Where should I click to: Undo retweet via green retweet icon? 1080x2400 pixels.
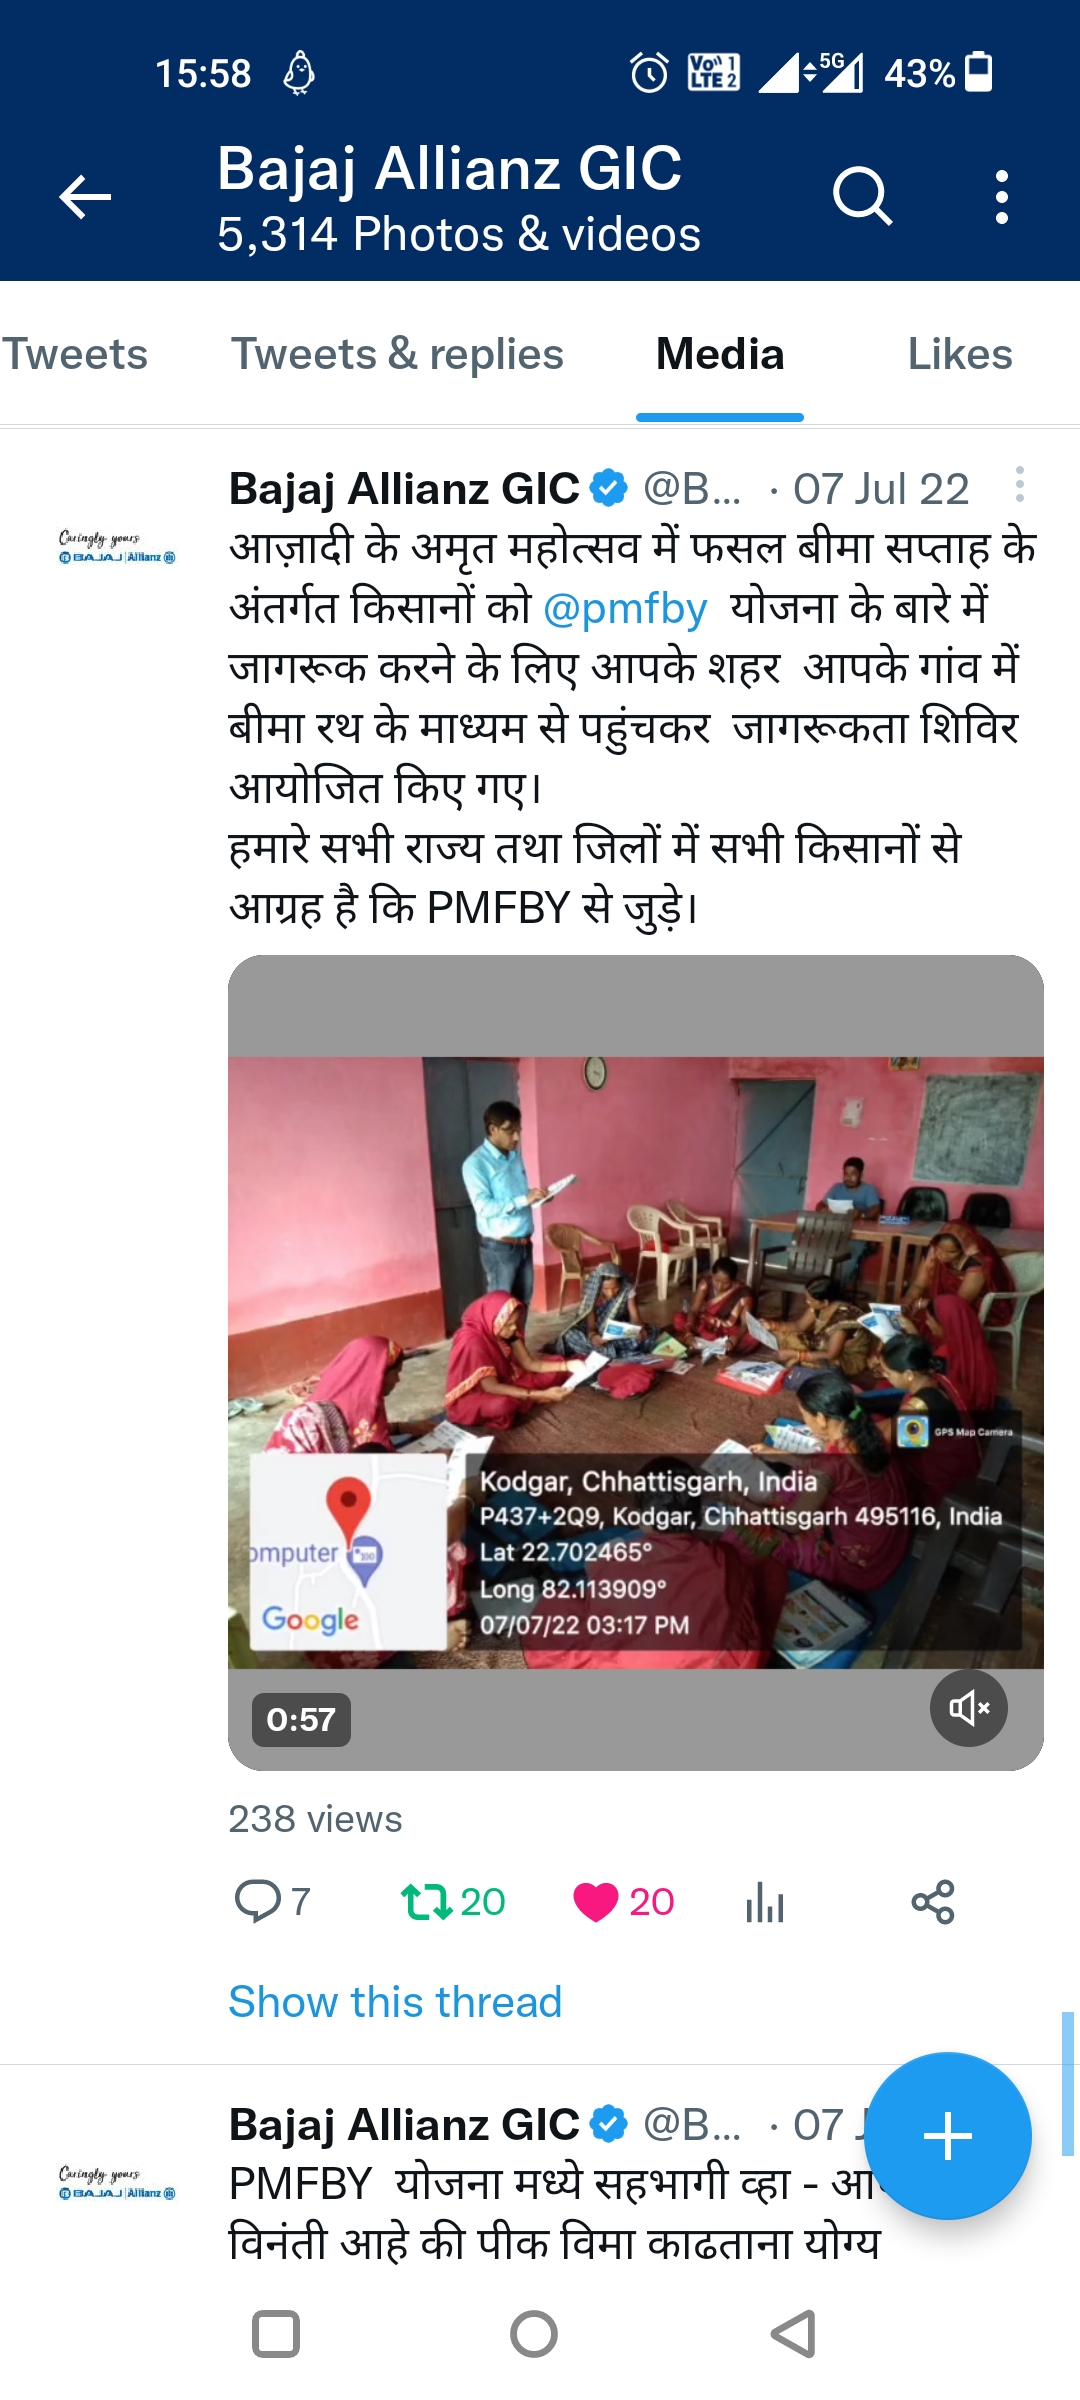click(427, 1901)
